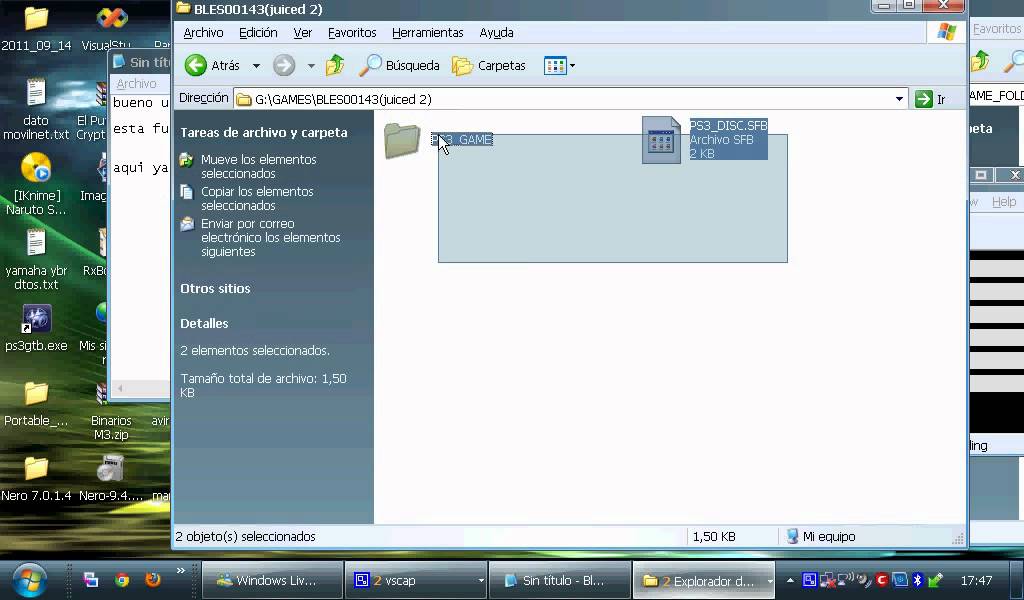Open the forward history dropdown arrow
Screen dimensions: 1024x600
(311, 65)
